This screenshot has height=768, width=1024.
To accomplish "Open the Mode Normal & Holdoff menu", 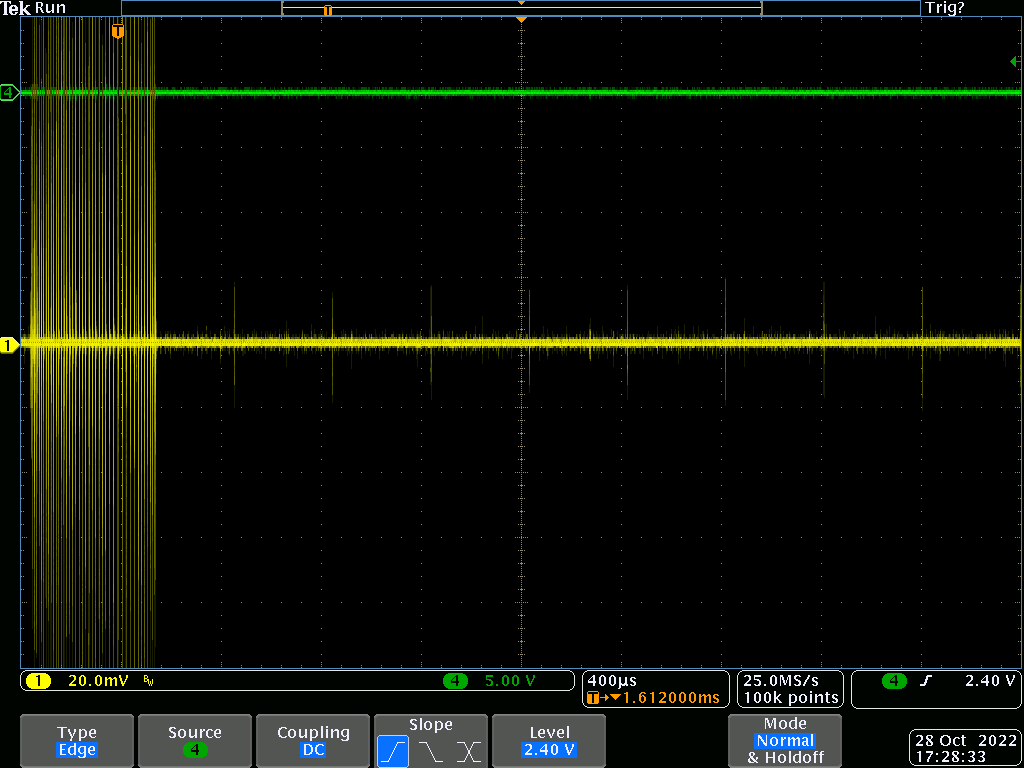I will pos(784,741).
